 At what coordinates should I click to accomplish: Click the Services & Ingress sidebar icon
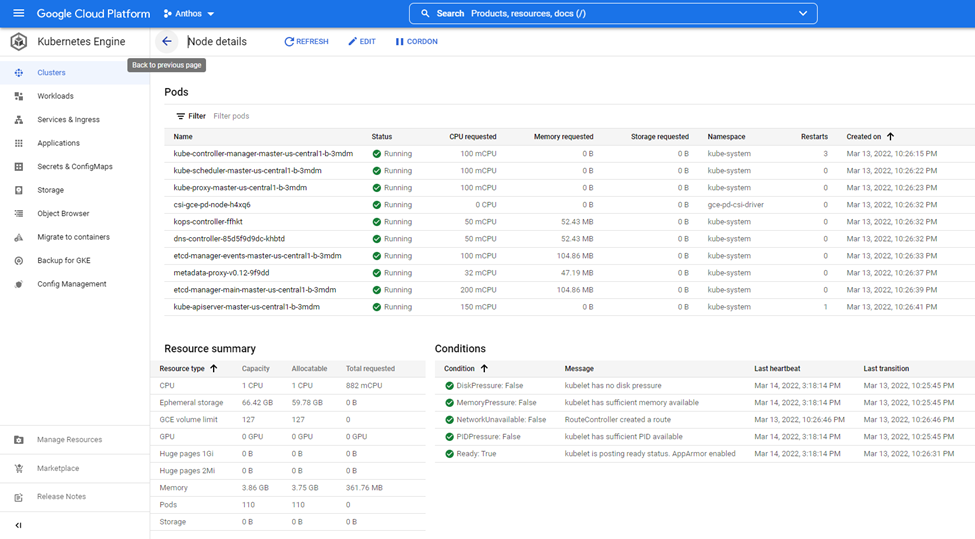(x=18, y=120)
